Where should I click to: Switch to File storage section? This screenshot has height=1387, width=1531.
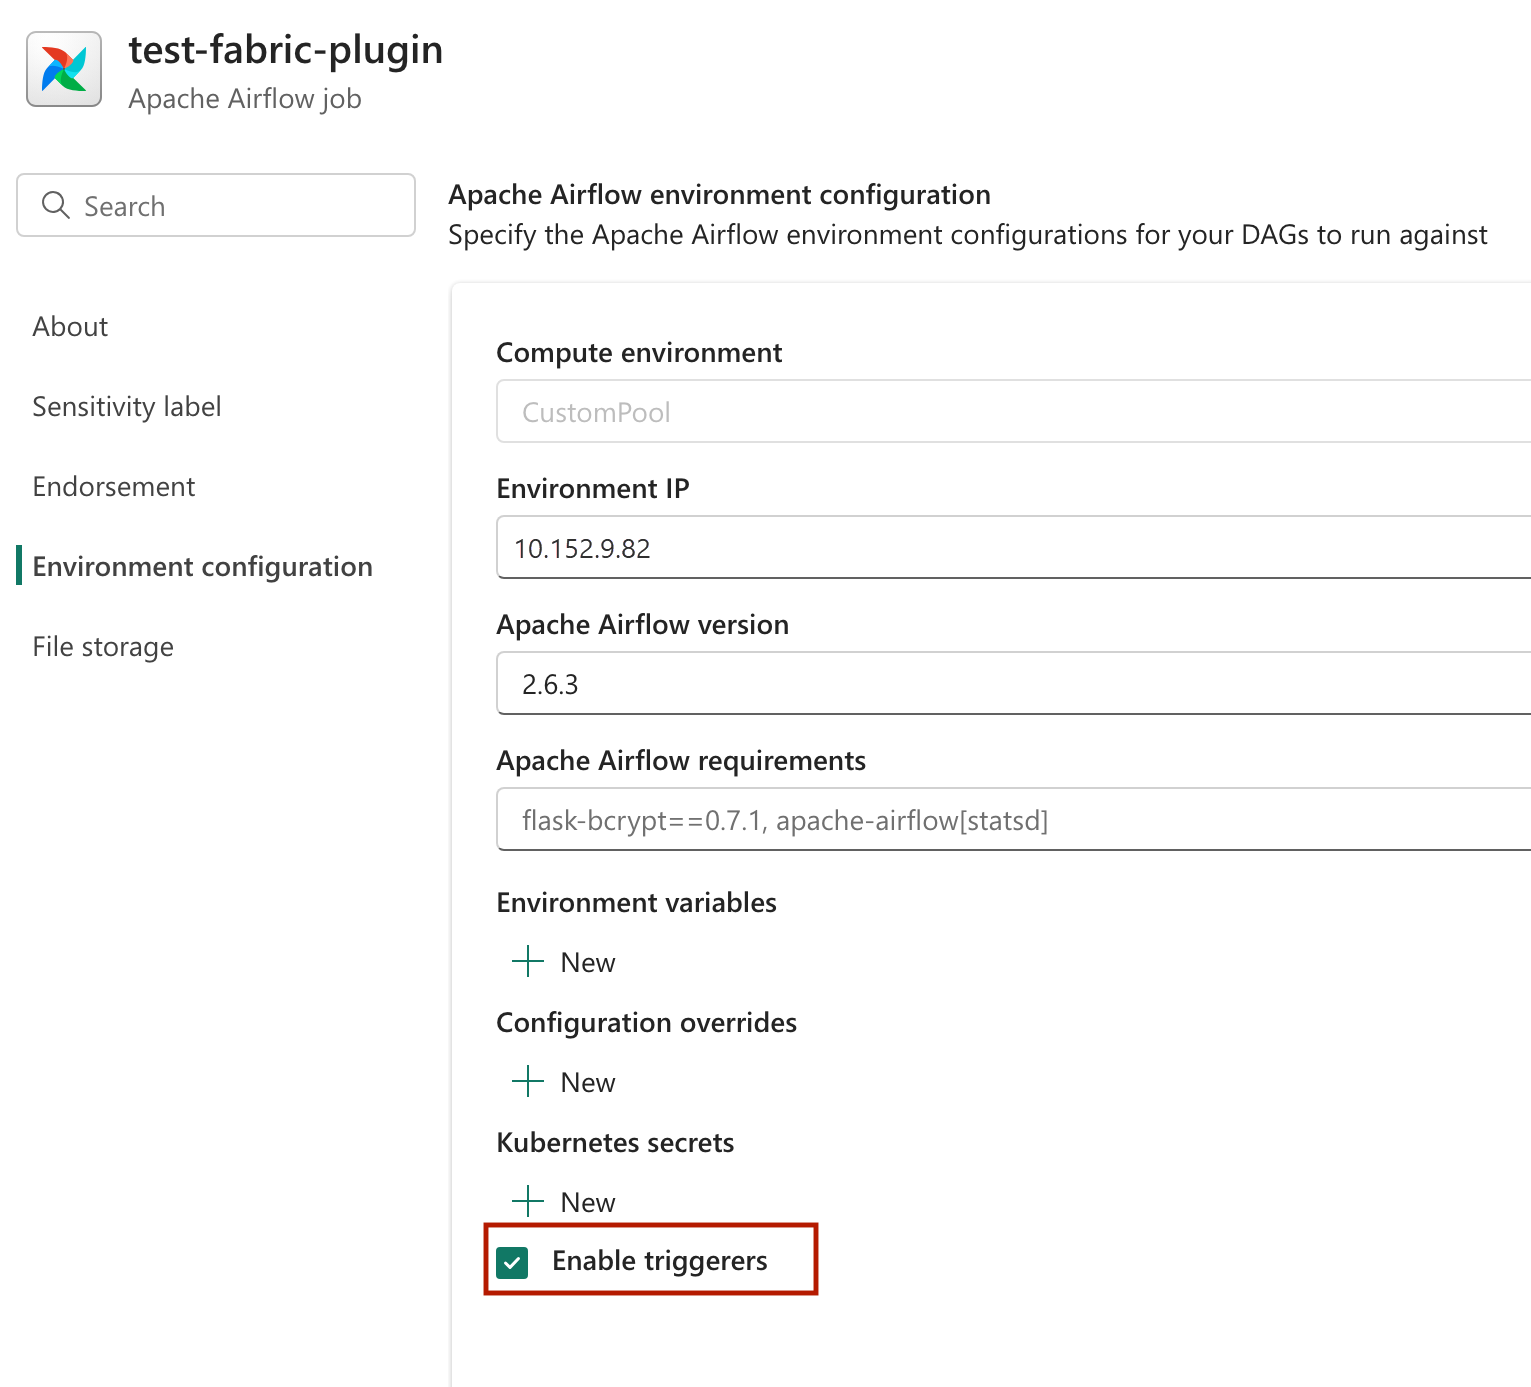coord(103,647)
